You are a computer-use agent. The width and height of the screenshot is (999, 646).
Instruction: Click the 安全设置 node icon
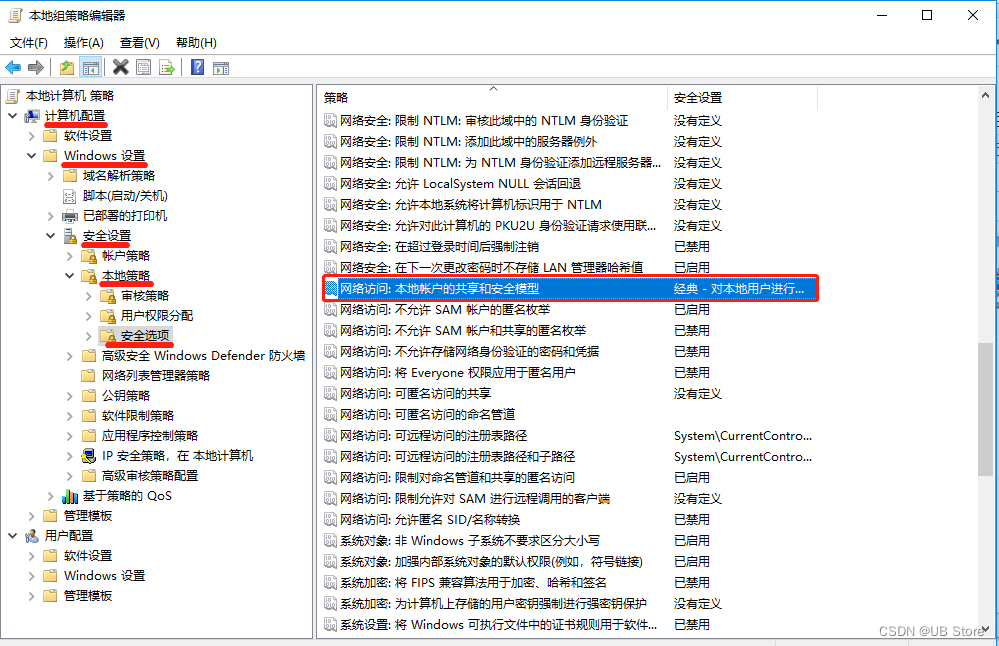pyautogui.click(x=69, y=236)
